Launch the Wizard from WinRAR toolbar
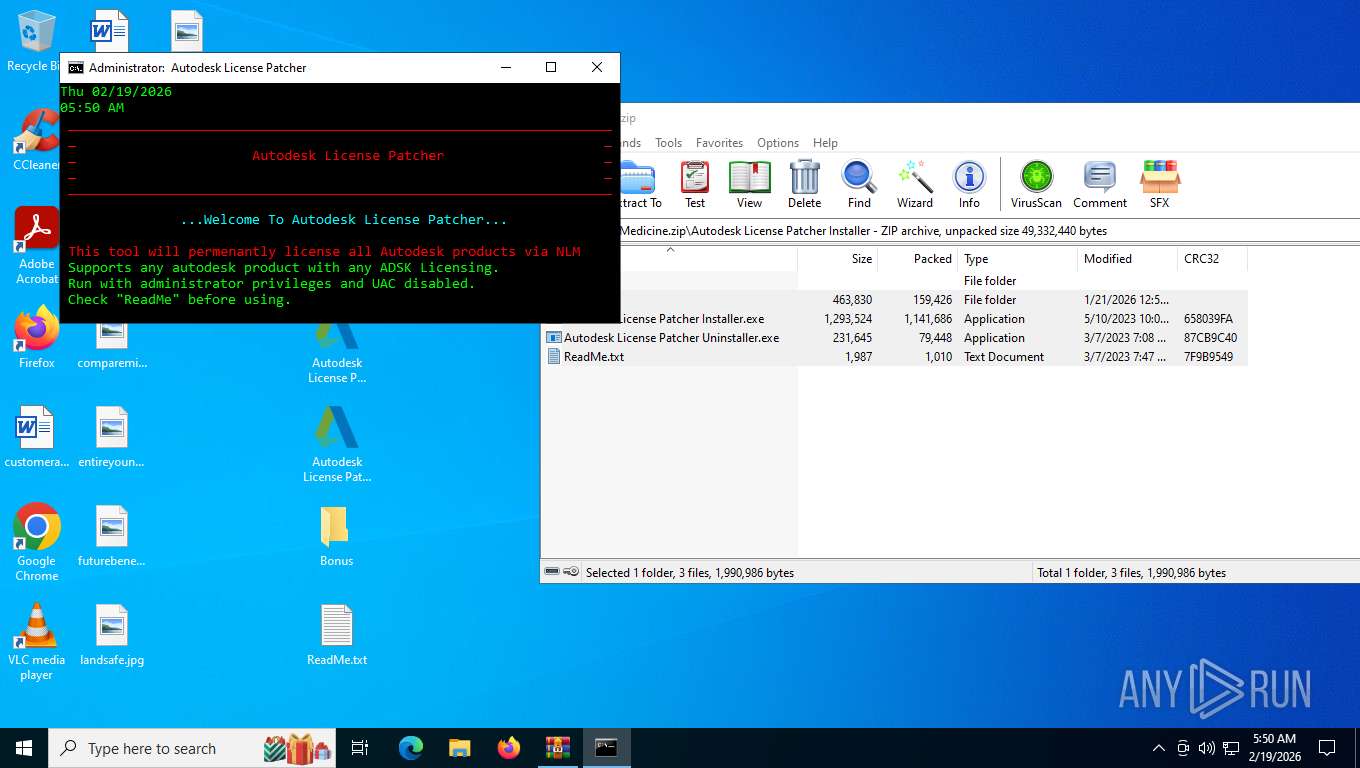 [914, 185]
